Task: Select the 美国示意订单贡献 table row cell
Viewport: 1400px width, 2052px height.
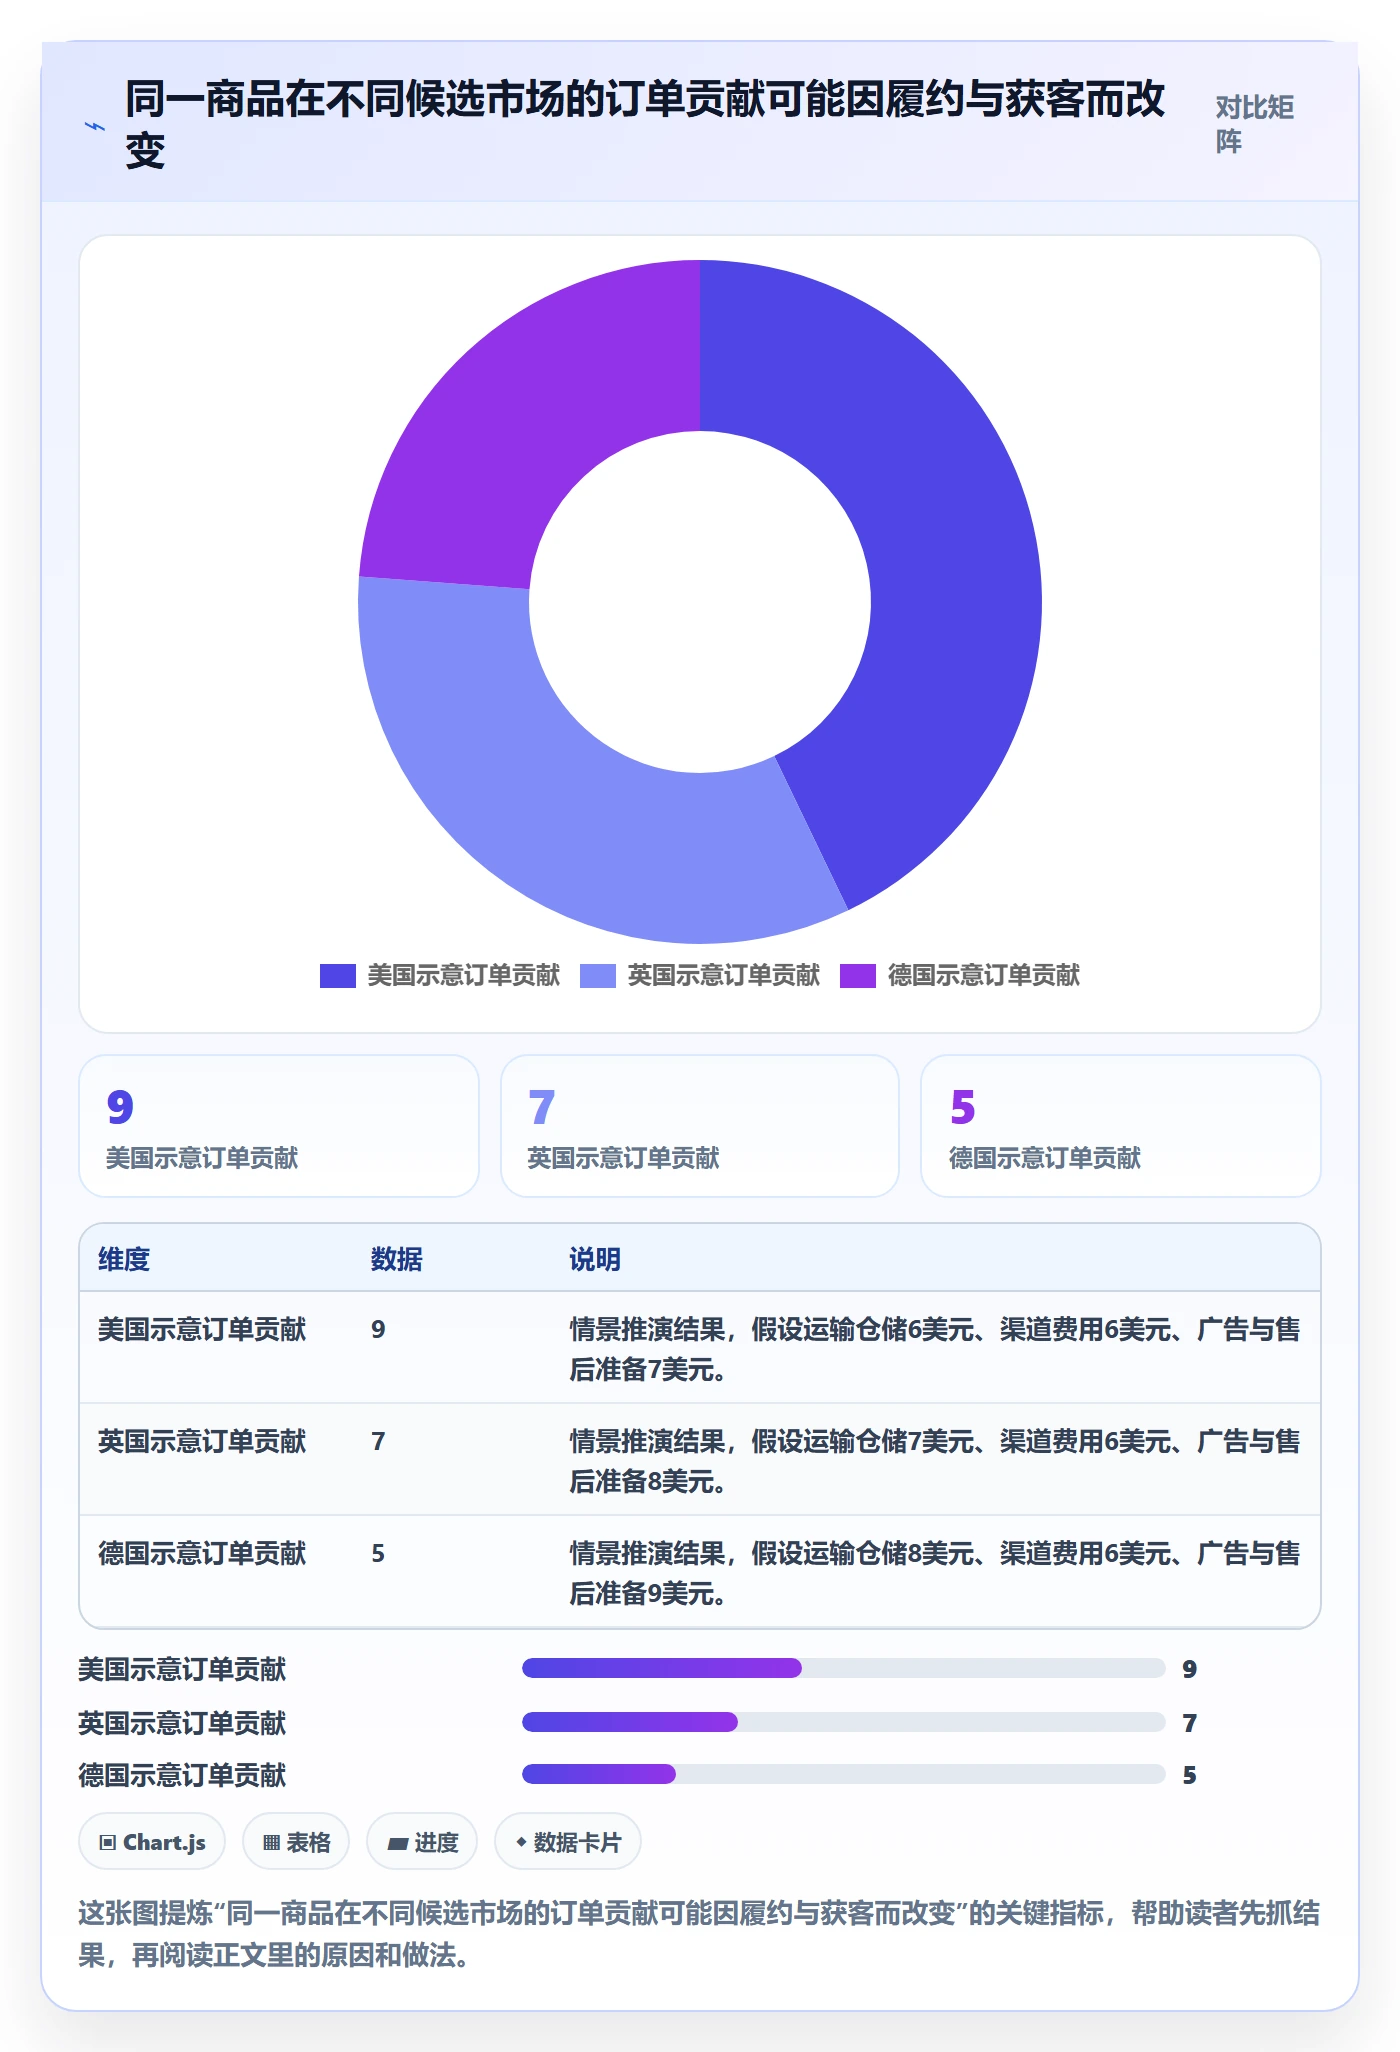Action: pyautogui.click(x=202, y=1329)
